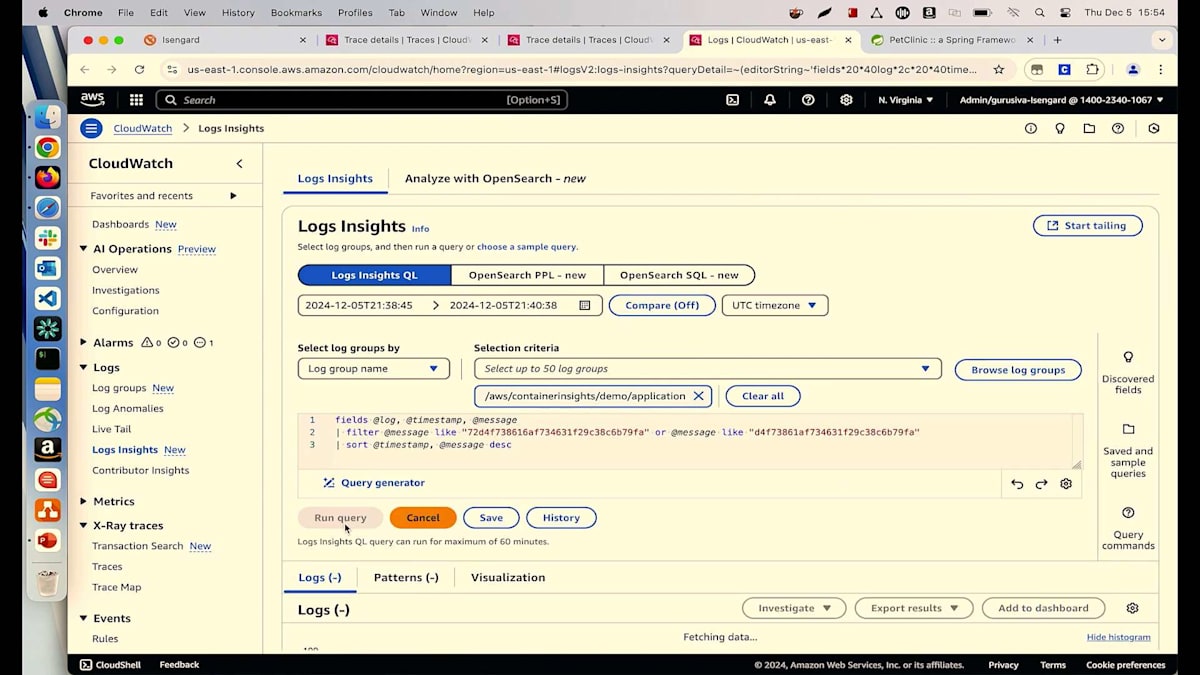Image resolution: width=1200 pixels, height=675 pixels.
Task: Remove the /aws/containerinsights/demo/application log group chip
Action: click(x=698, y=396)
